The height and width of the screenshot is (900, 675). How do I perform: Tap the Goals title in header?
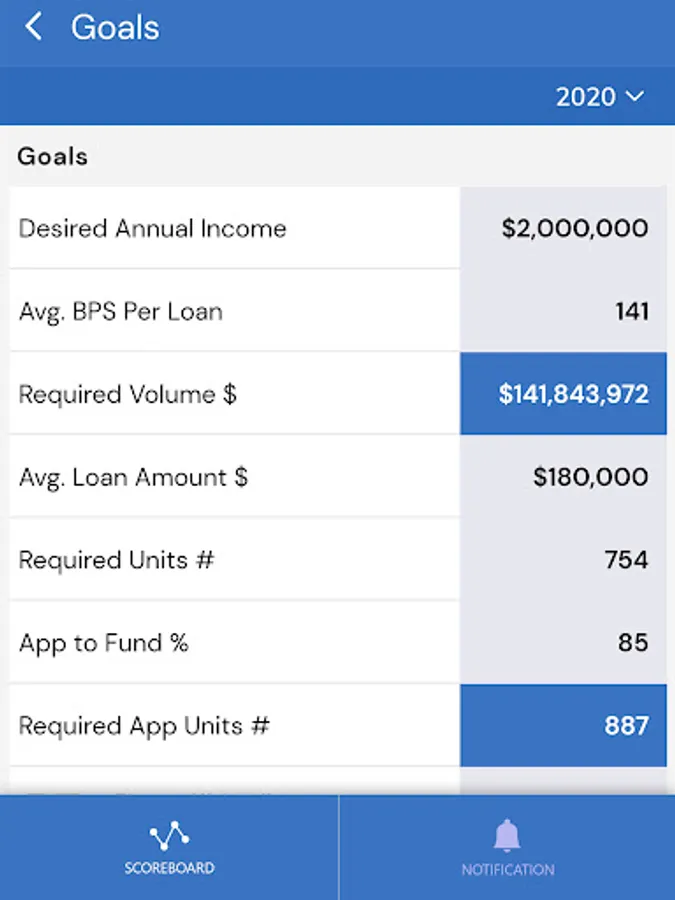(x=115, y=27)
